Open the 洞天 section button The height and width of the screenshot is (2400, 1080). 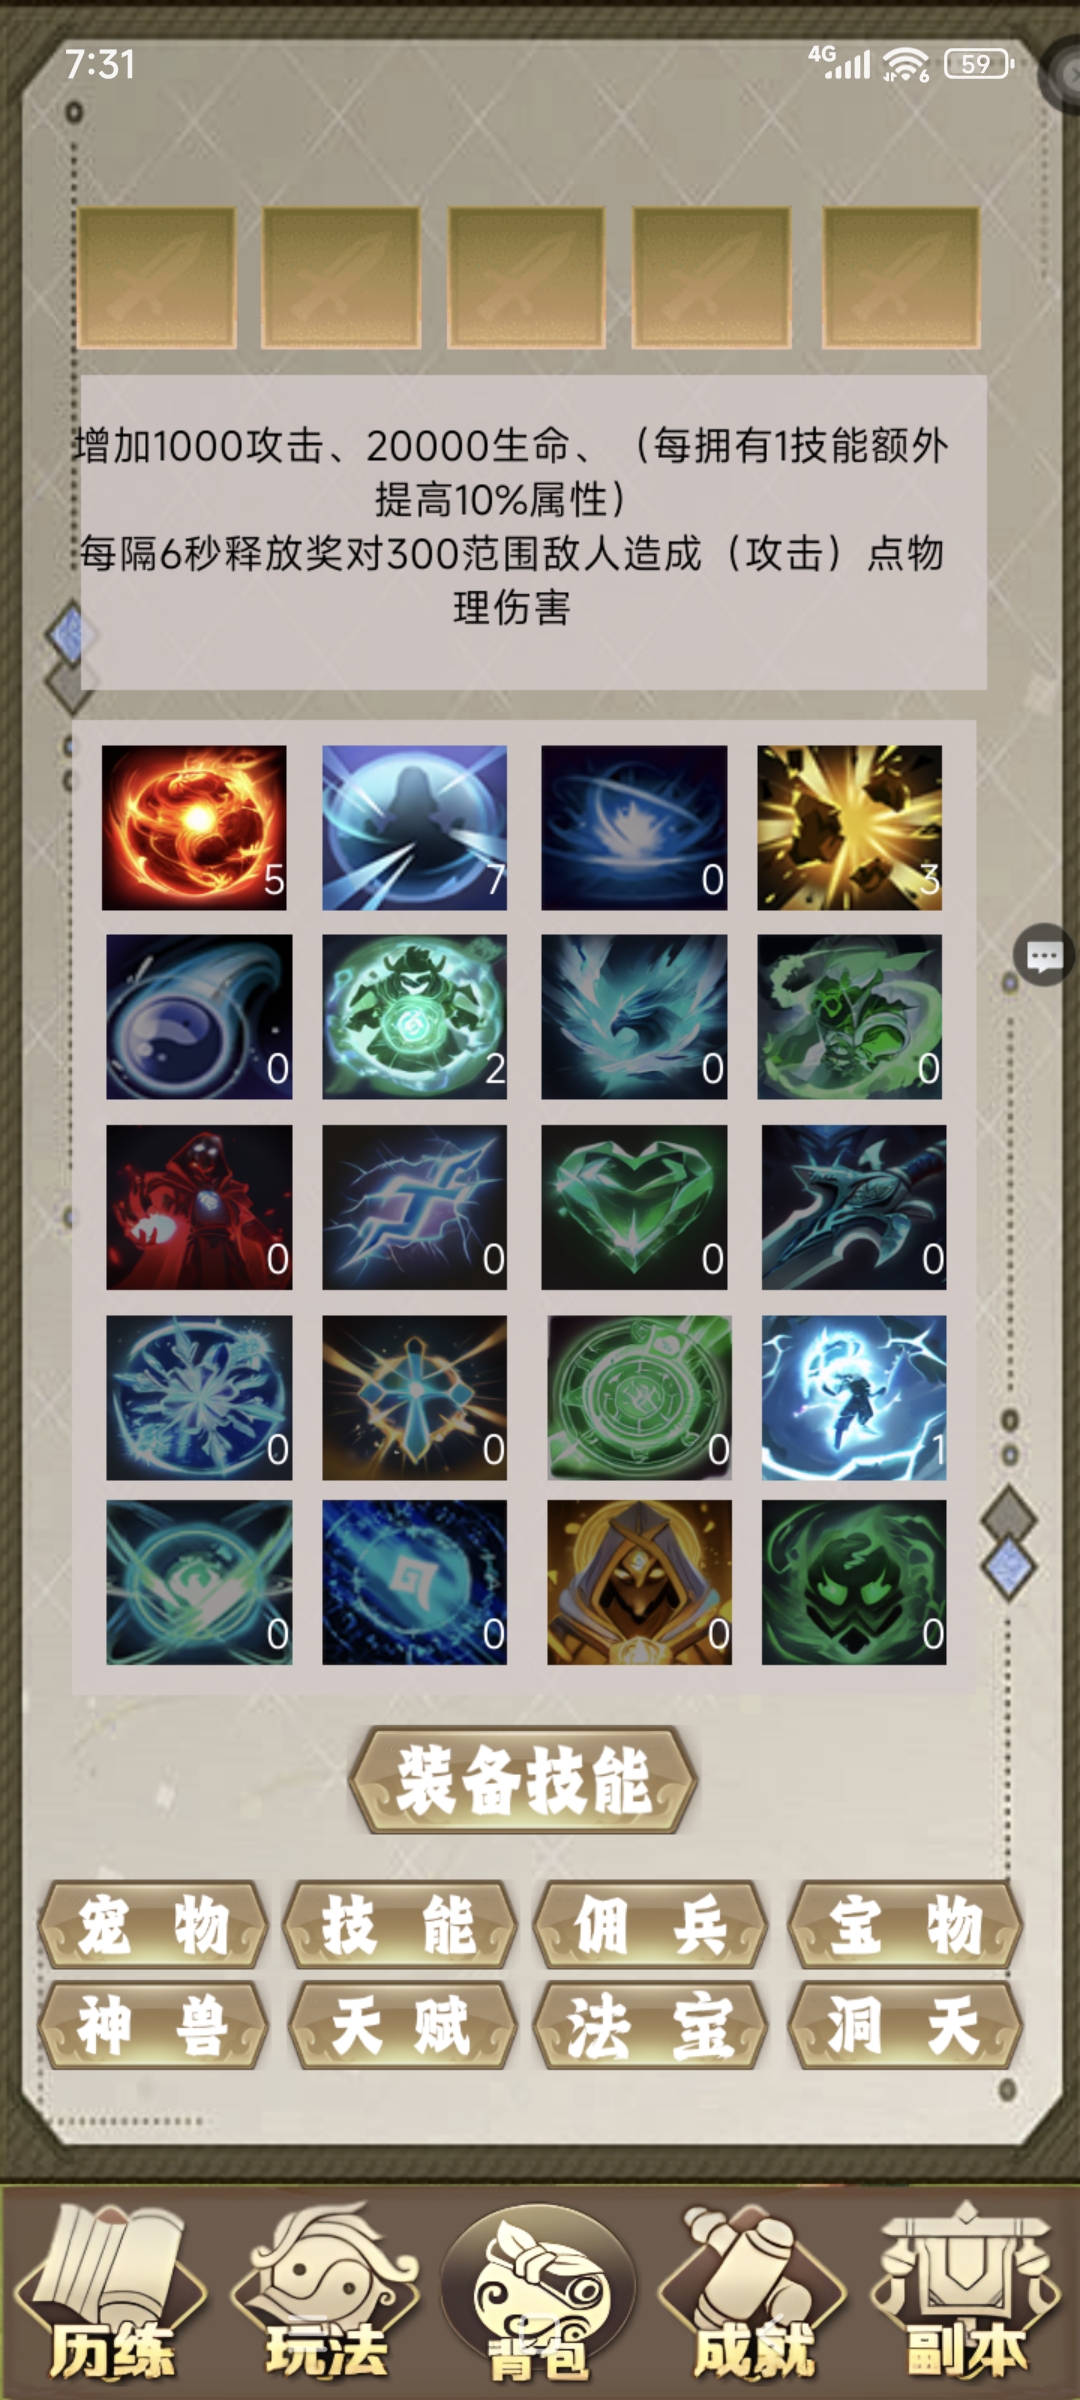pos(905,2025)
